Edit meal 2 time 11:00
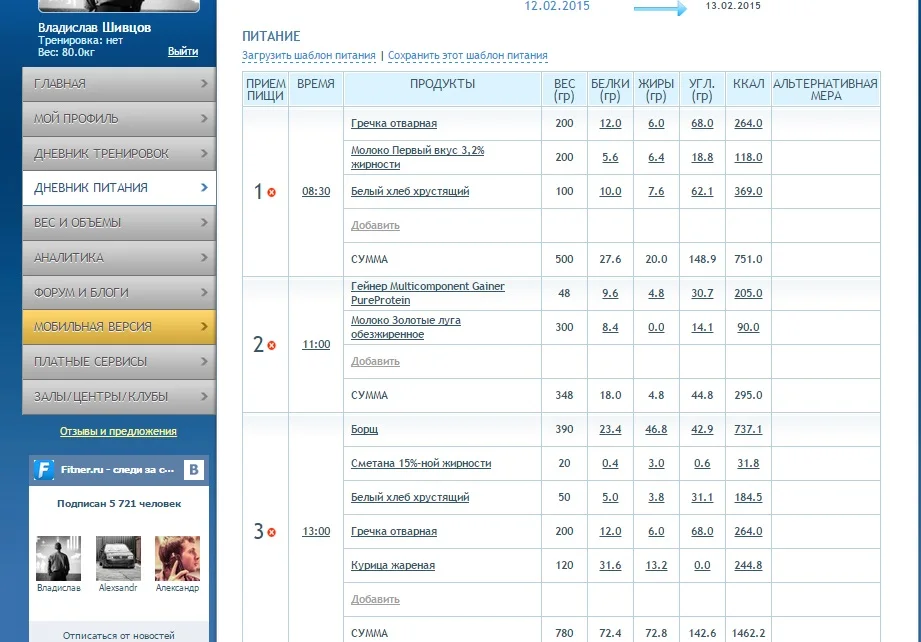 tap(316, 344)
